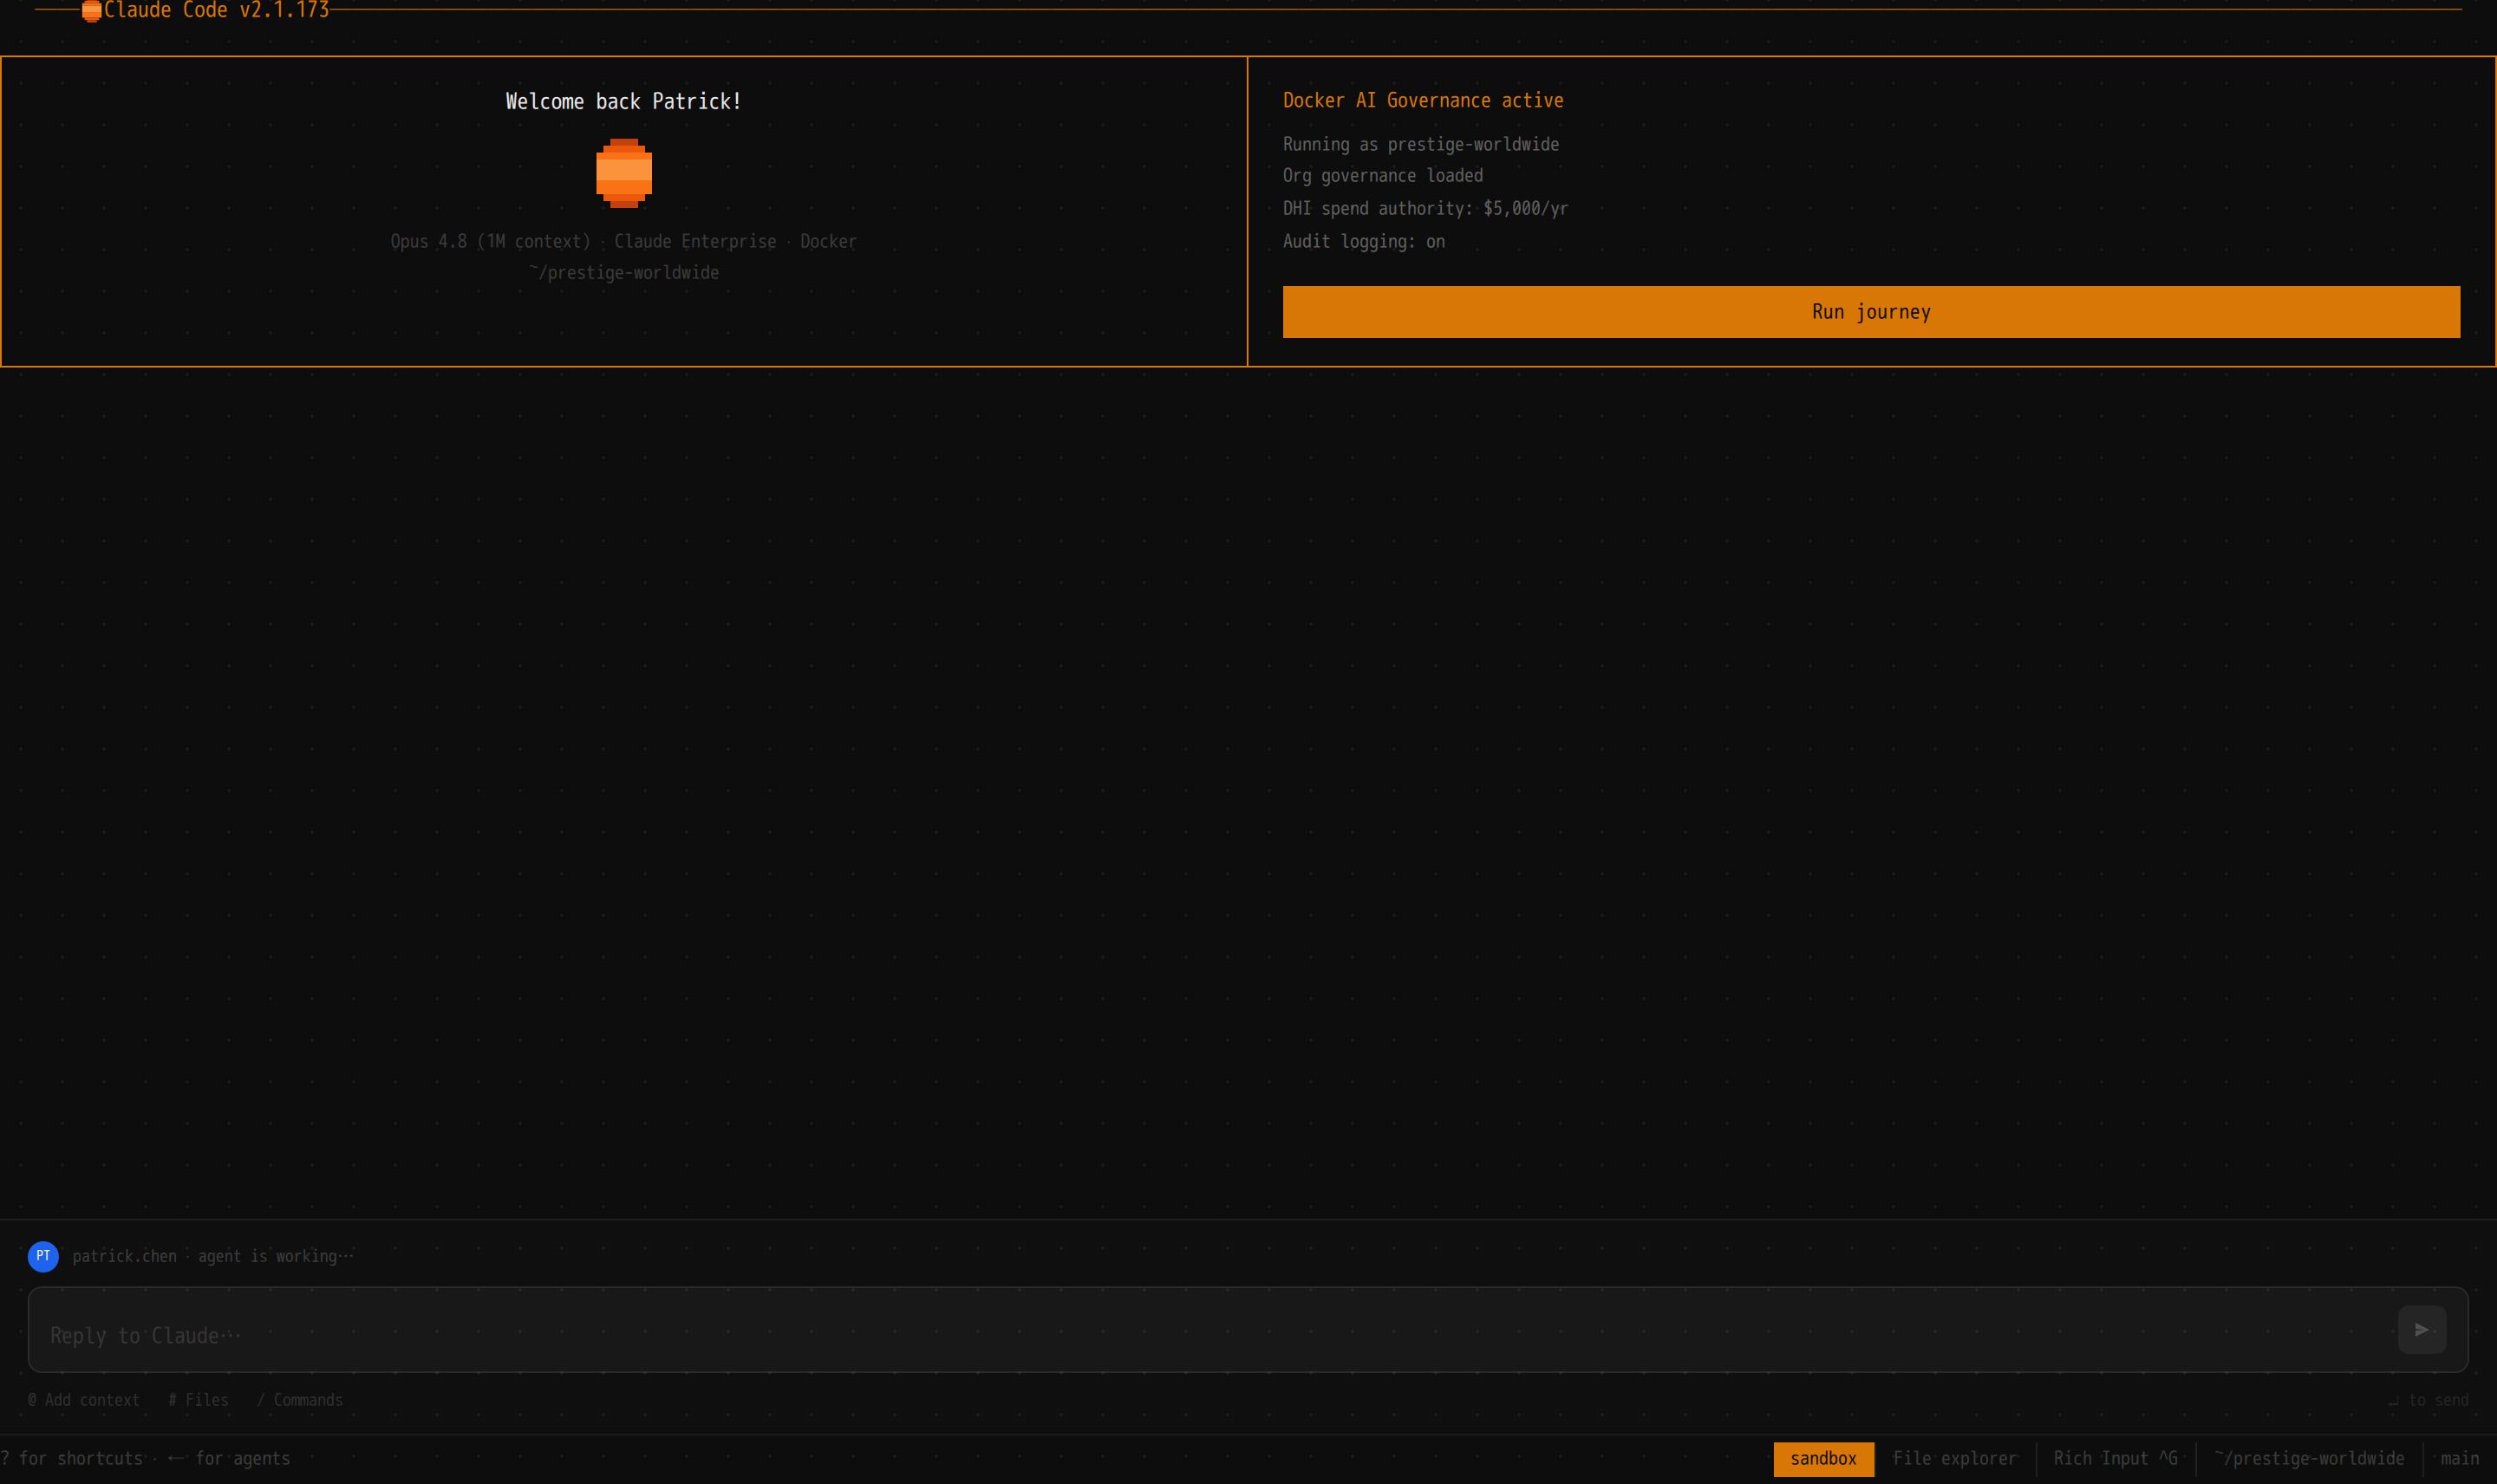Click the Run journey button
The image size is (2497, 1484).
[x=1871, y=312]
